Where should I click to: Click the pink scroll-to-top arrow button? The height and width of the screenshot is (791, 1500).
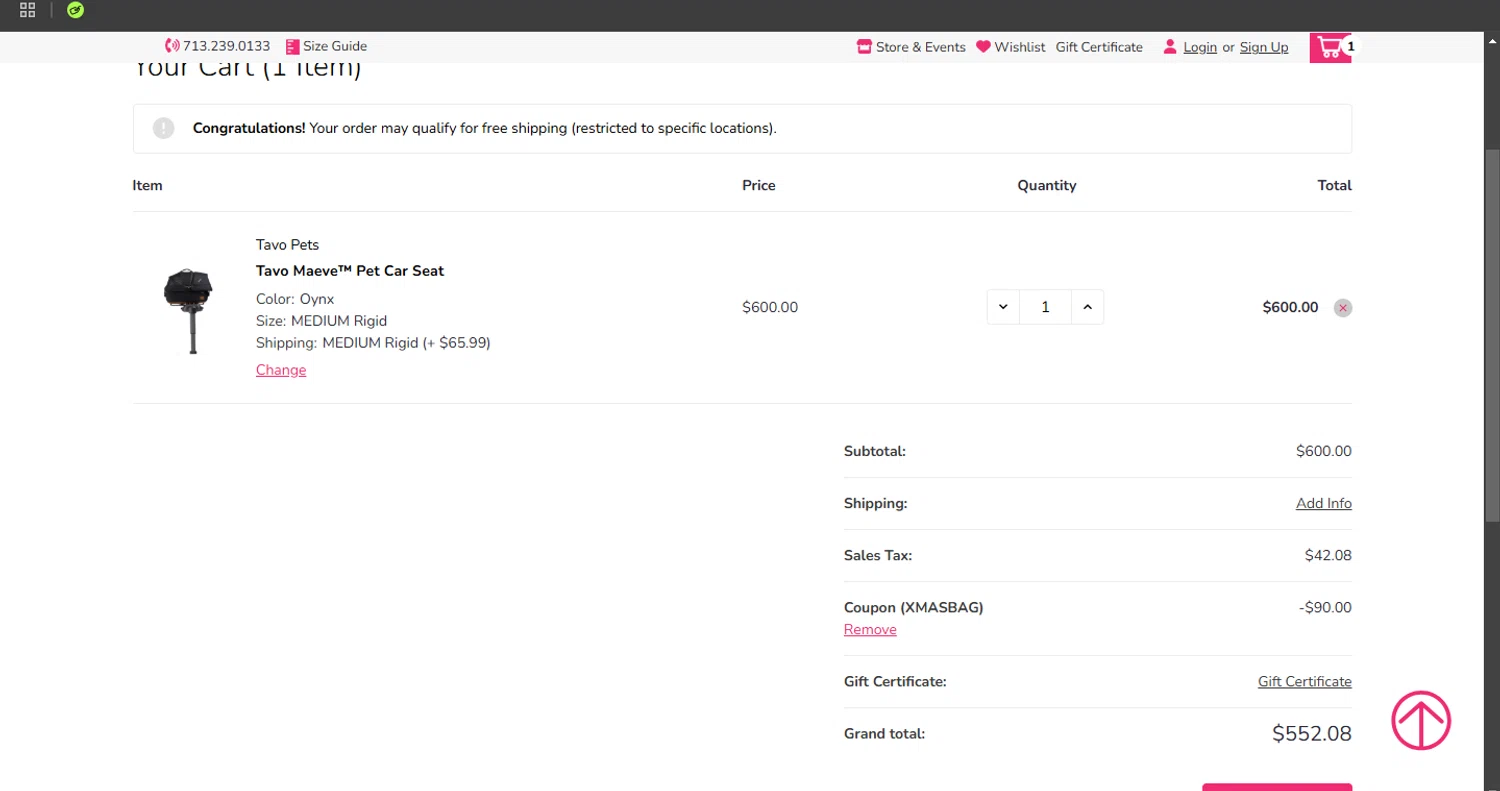(x=1421, y=720)
